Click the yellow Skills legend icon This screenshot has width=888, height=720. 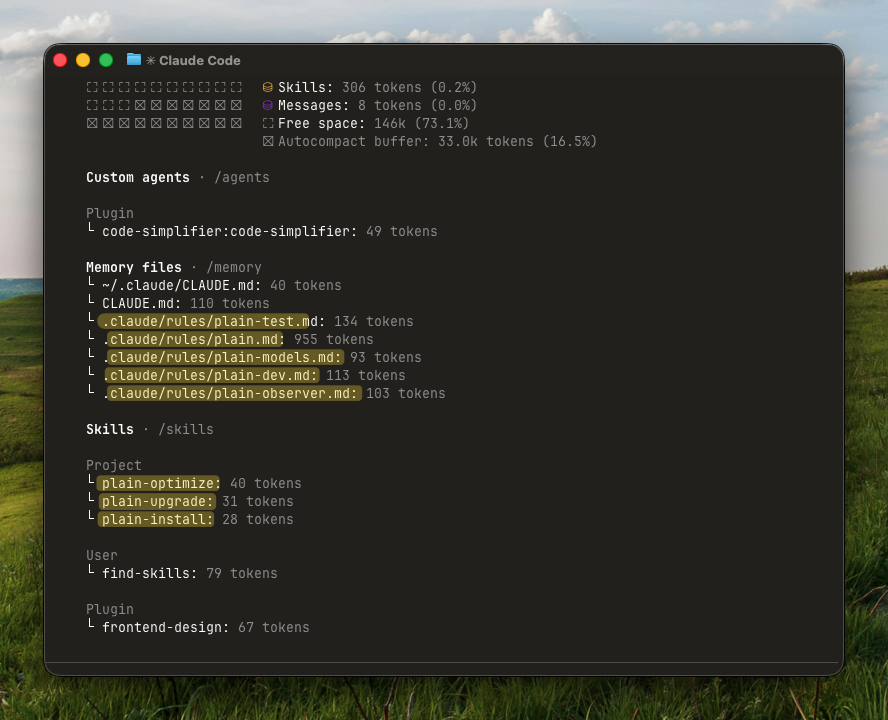(267, 88)
